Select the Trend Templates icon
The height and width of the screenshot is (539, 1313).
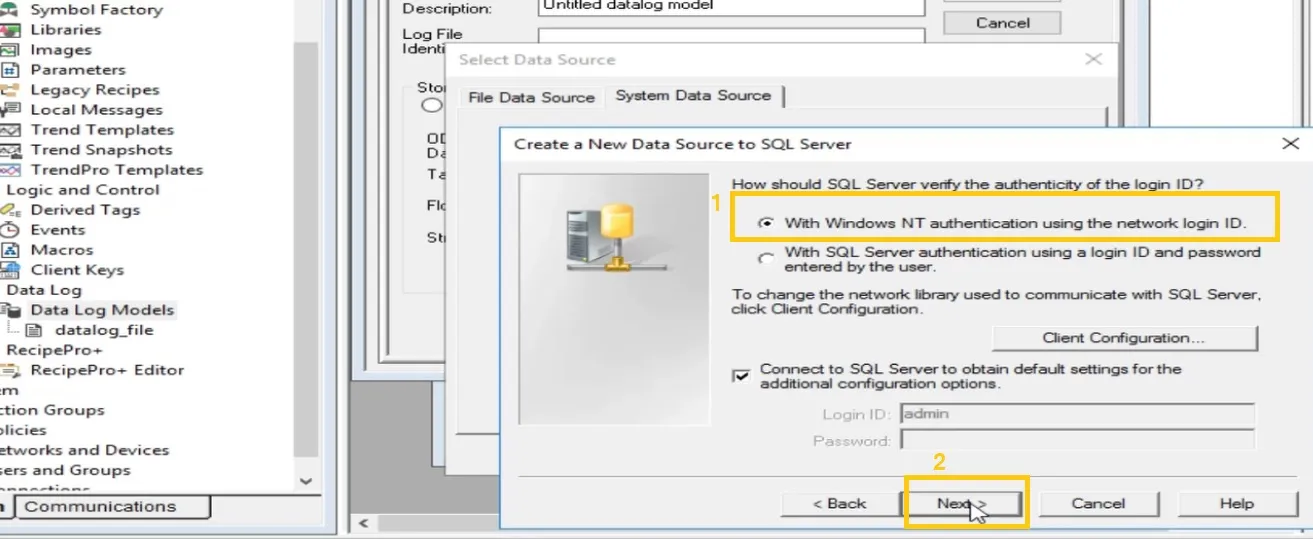[x=10, y=130]
